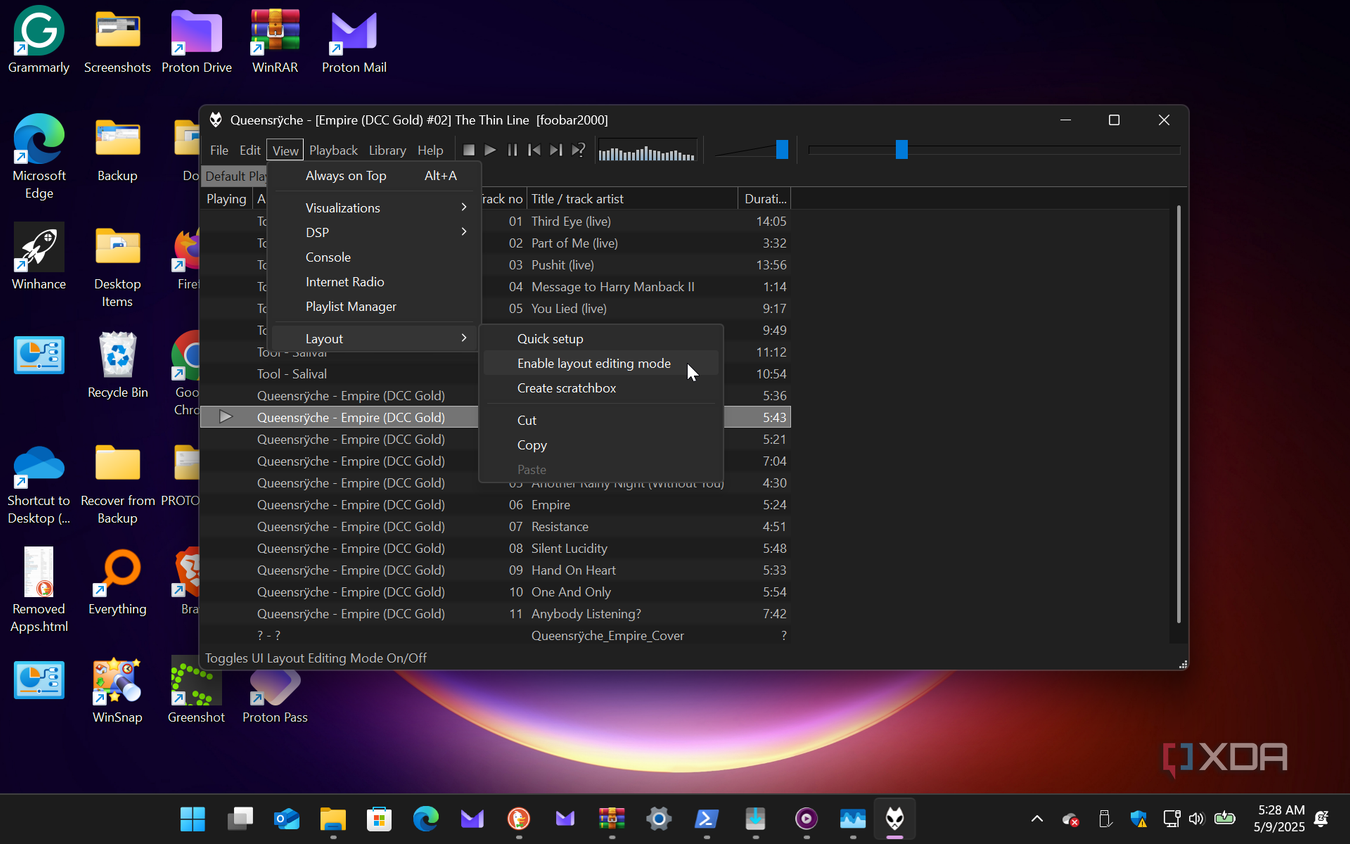Enable layout editing mode

[x=601, y=364]
